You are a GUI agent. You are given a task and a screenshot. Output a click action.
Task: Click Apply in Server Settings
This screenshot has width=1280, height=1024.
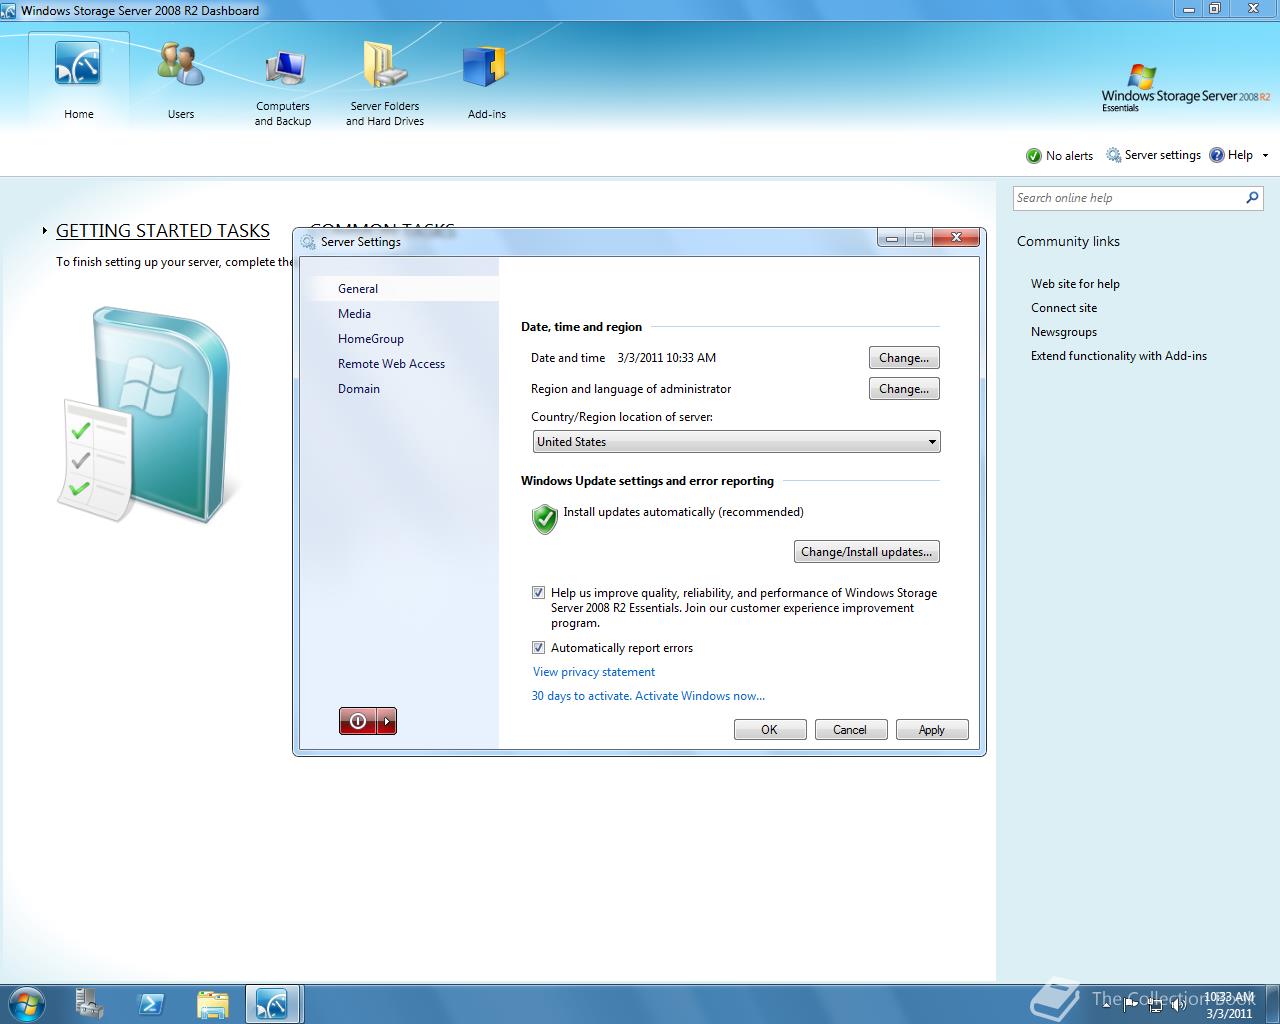pos(932,730)
